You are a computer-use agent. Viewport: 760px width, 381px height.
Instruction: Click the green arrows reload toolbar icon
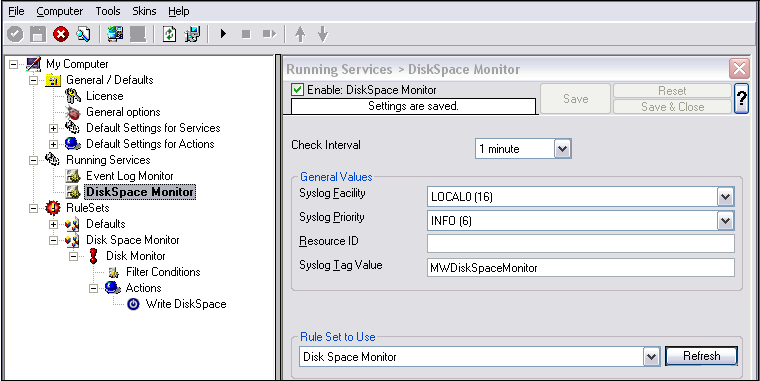tap(169, 34)
